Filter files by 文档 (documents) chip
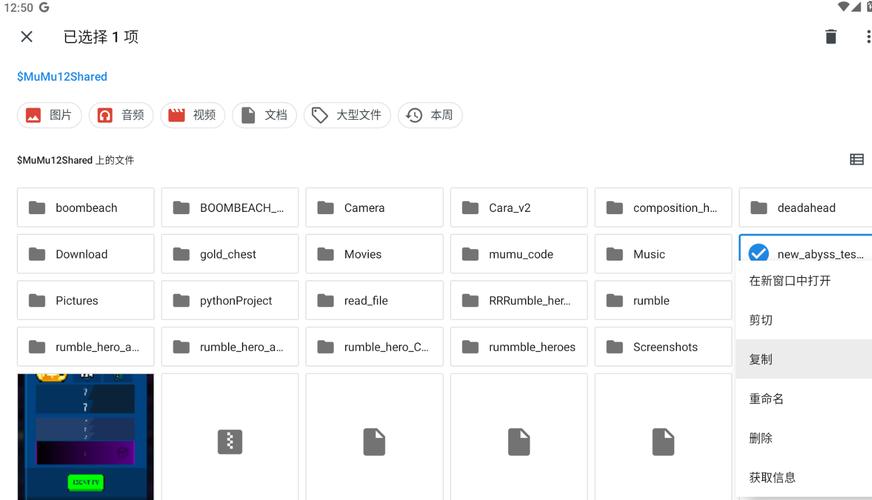Viewport: 872px width, 500px height. (264, 115)
